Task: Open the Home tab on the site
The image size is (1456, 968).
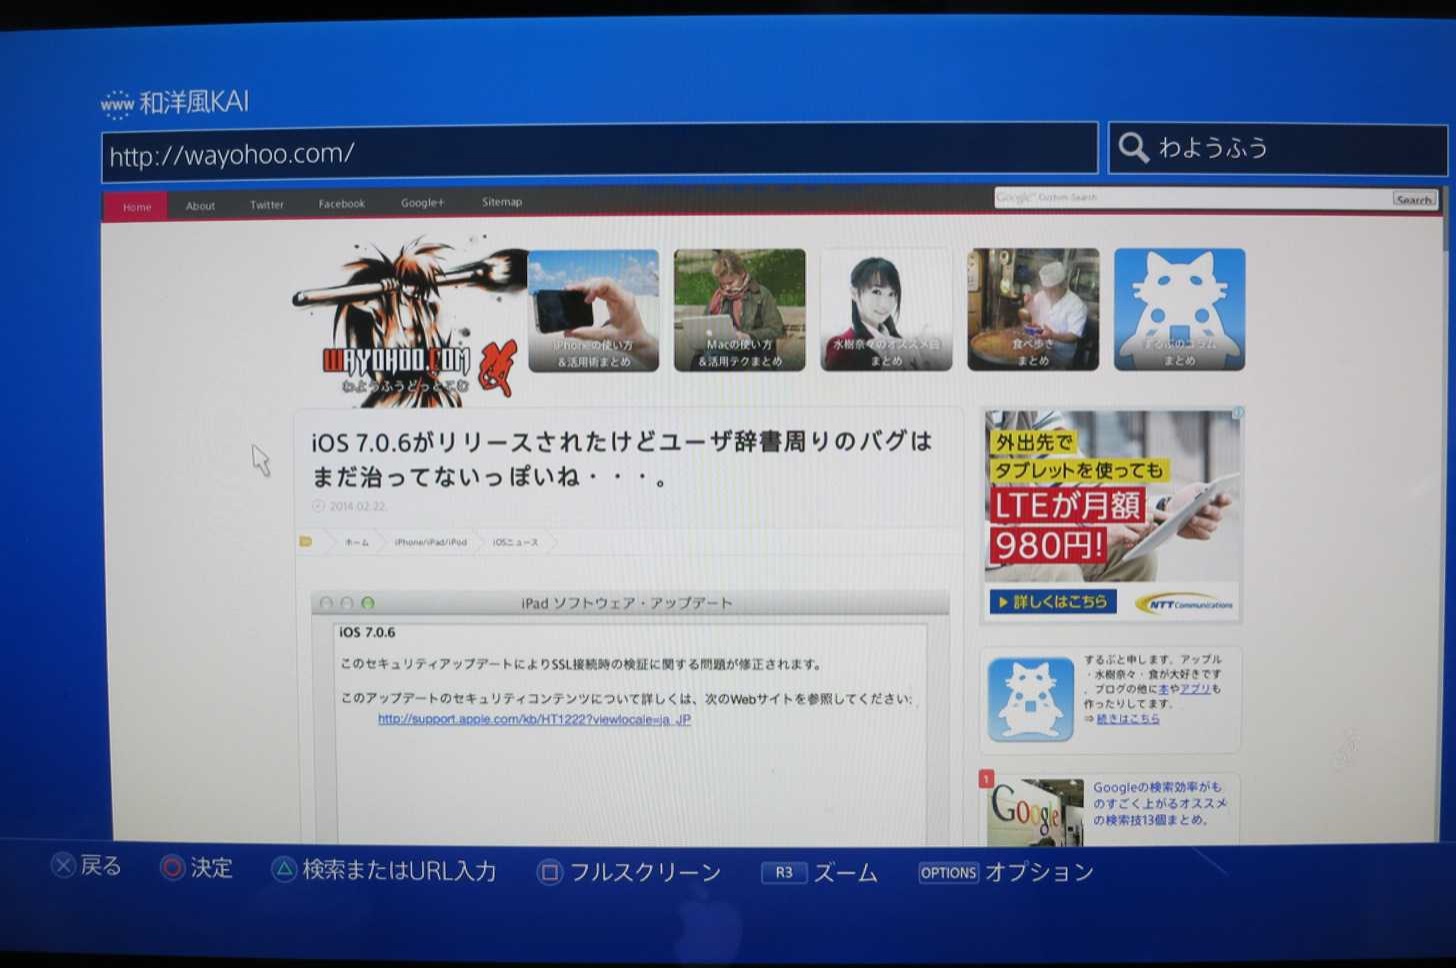Action: pyautogui.click(x=136, y=207)
